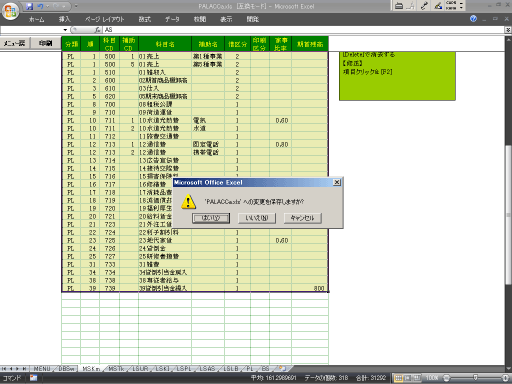The image size is (512, 384).
Task: Switch to the LSPL sheet tab
Action: coord(184,369)
